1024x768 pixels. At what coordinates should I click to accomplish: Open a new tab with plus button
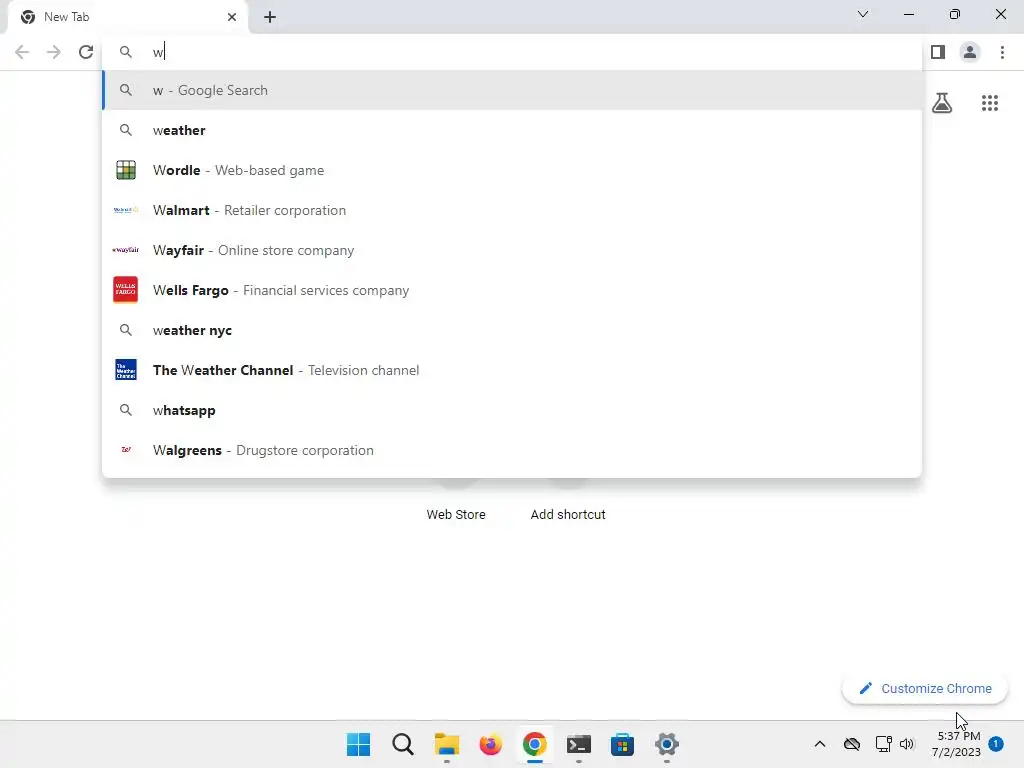[270, 17]
